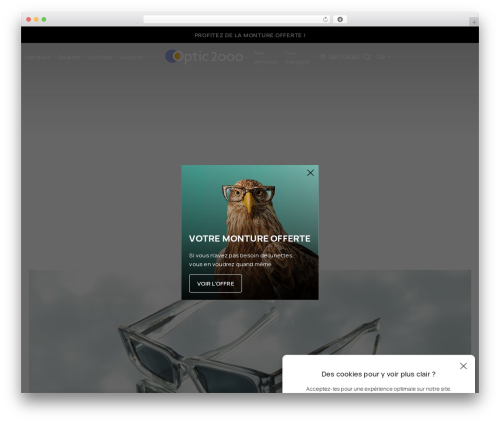
Task: Open the Audition menu
Action: click(132, 57)
